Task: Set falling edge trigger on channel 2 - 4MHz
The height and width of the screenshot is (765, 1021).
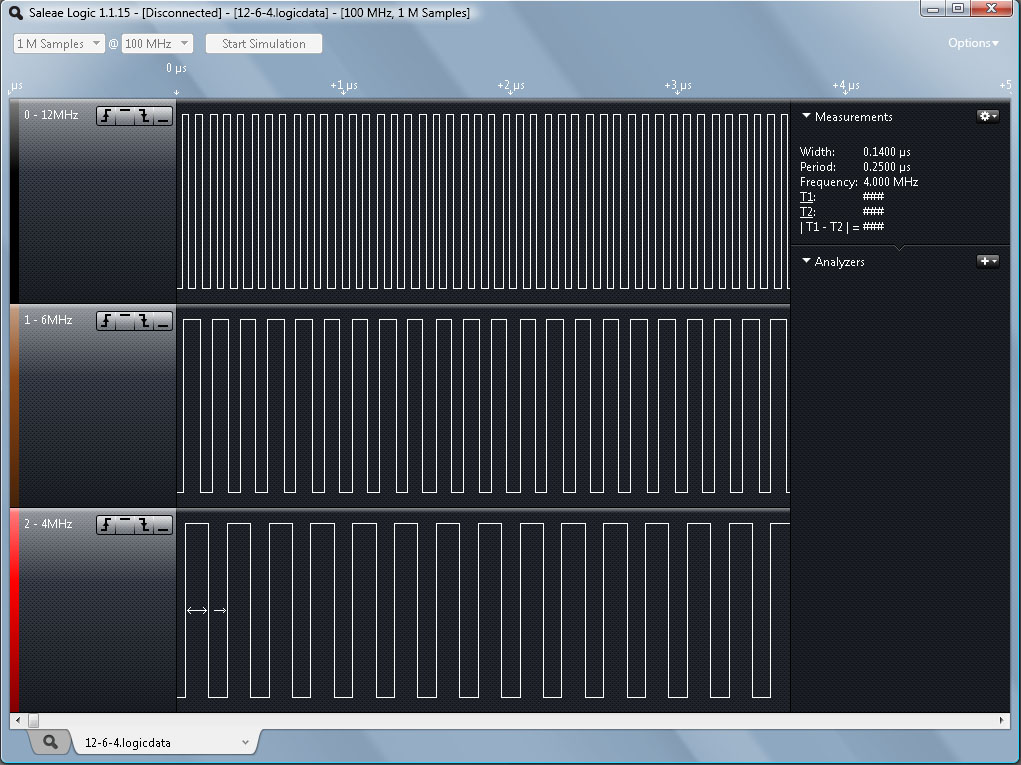Action: [144, 525]
